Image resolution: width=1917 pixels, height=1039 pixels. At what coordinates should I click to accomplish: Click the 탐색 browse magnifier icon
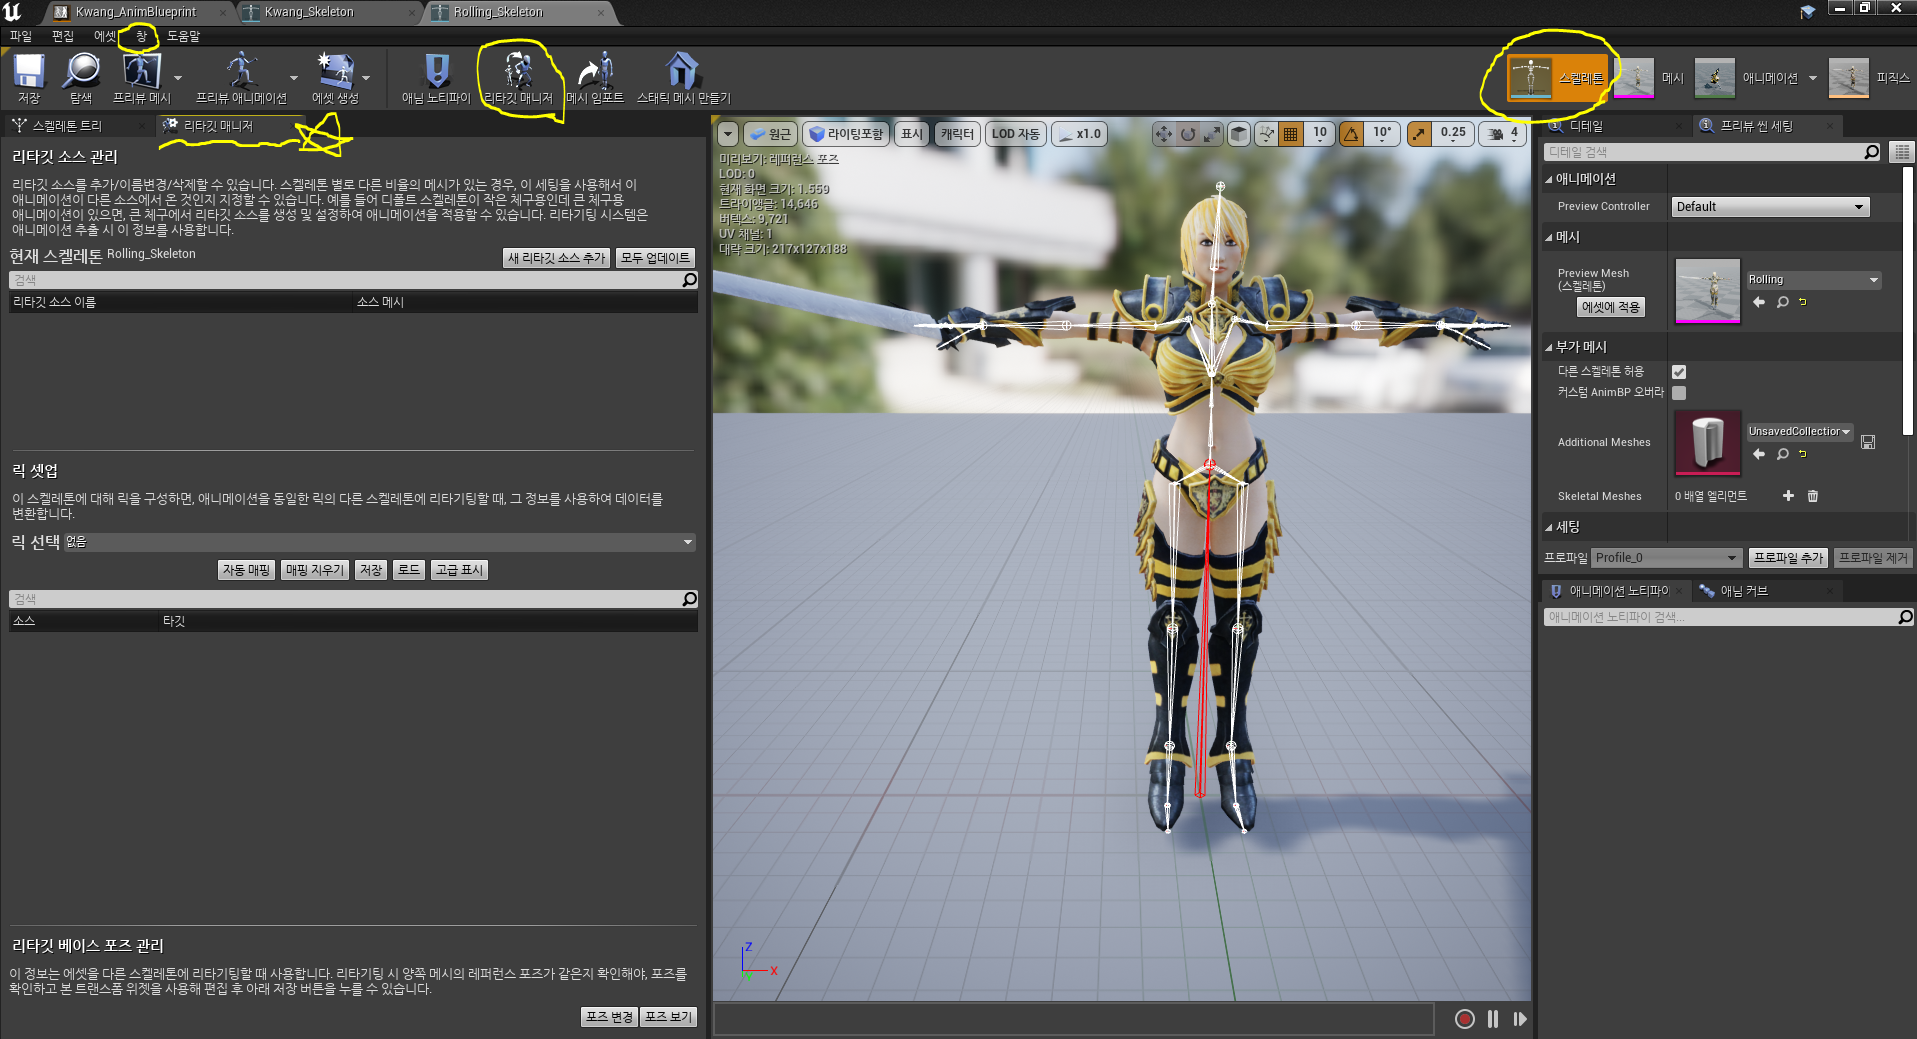81,71
